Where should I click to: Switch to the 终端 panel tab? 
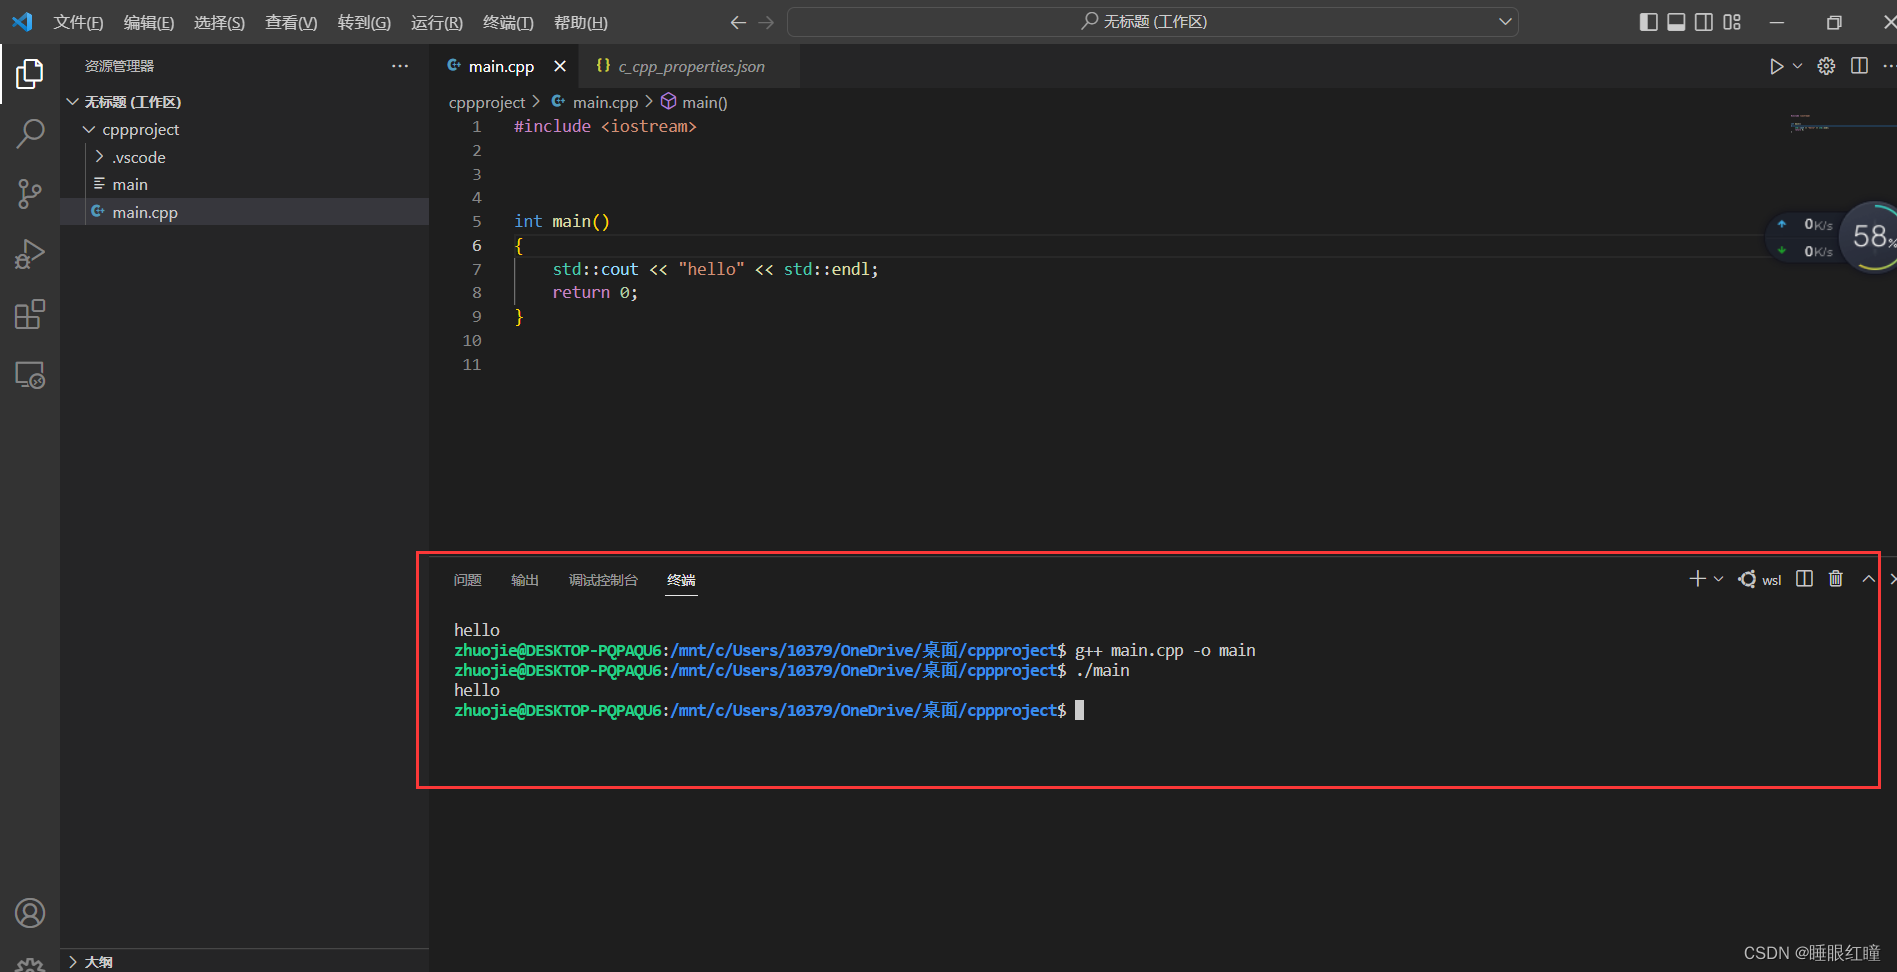681,580
